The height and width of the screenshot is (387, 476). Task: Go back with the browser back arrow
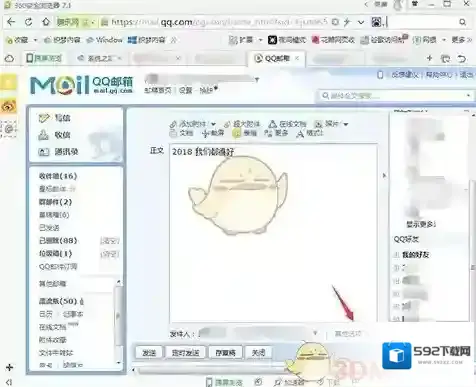tap(11, 22)
